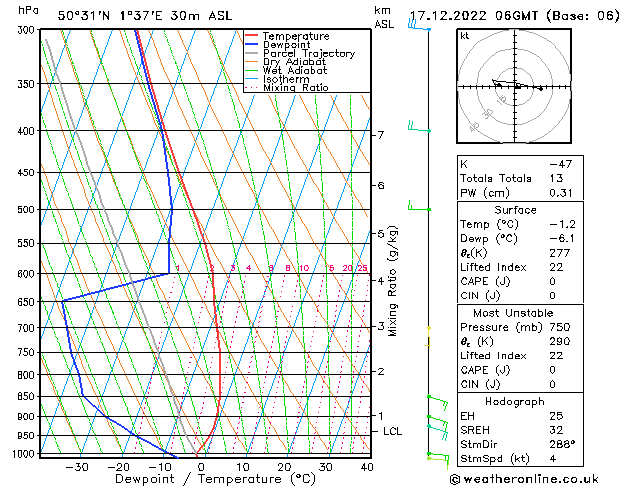Click the green wind barb at 850 hPa

(x=438, y=403)
